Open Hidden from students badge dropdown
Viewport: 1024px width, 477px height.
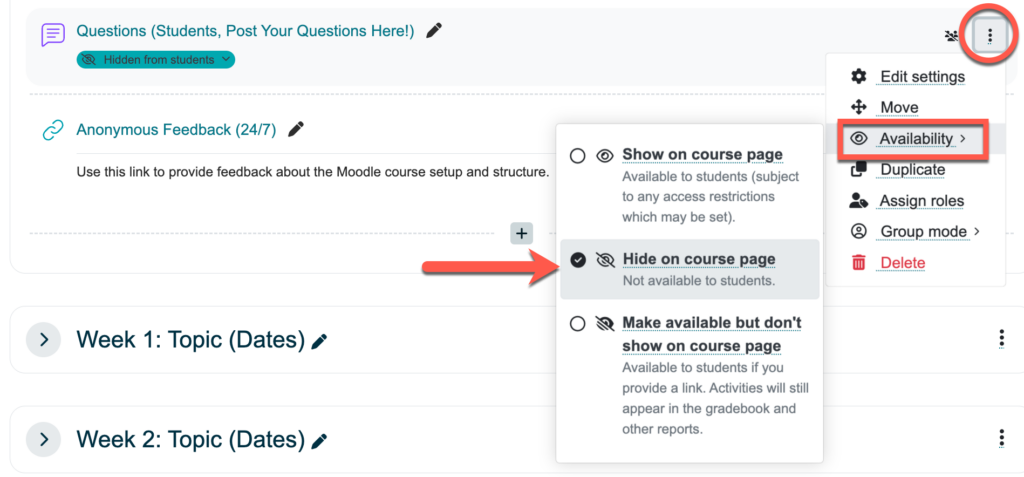155,60
